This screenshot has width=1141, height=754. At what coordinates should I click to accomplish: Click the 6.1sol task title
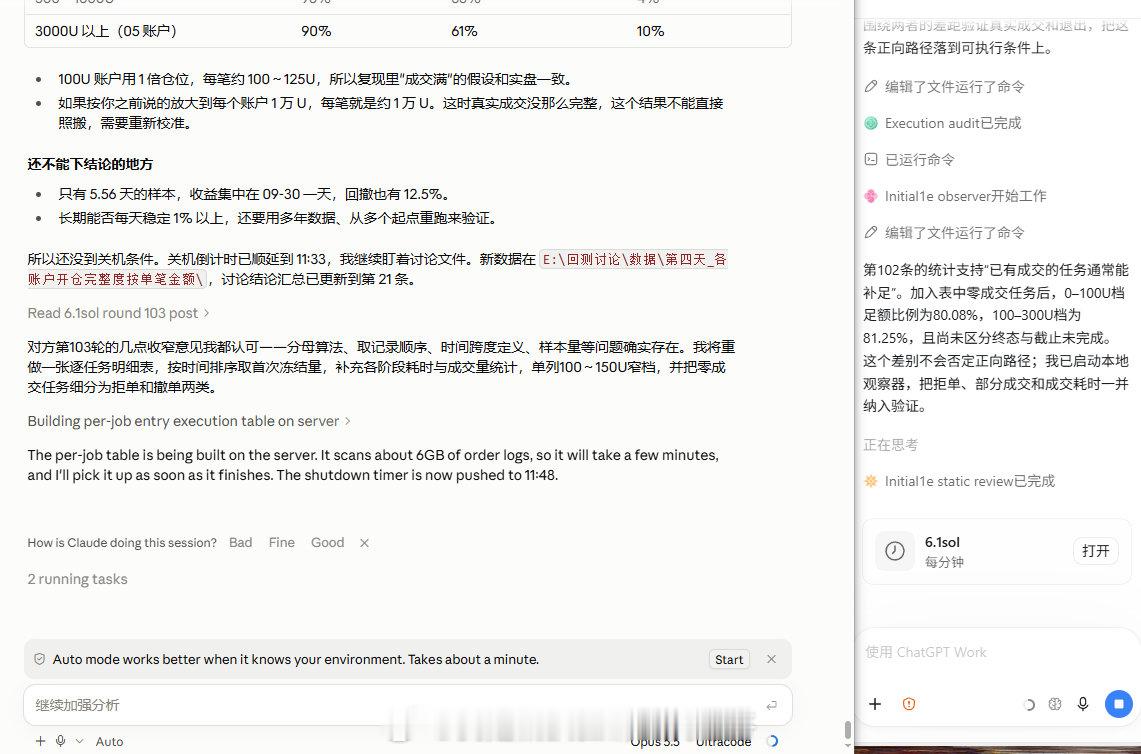pos(942,542)
